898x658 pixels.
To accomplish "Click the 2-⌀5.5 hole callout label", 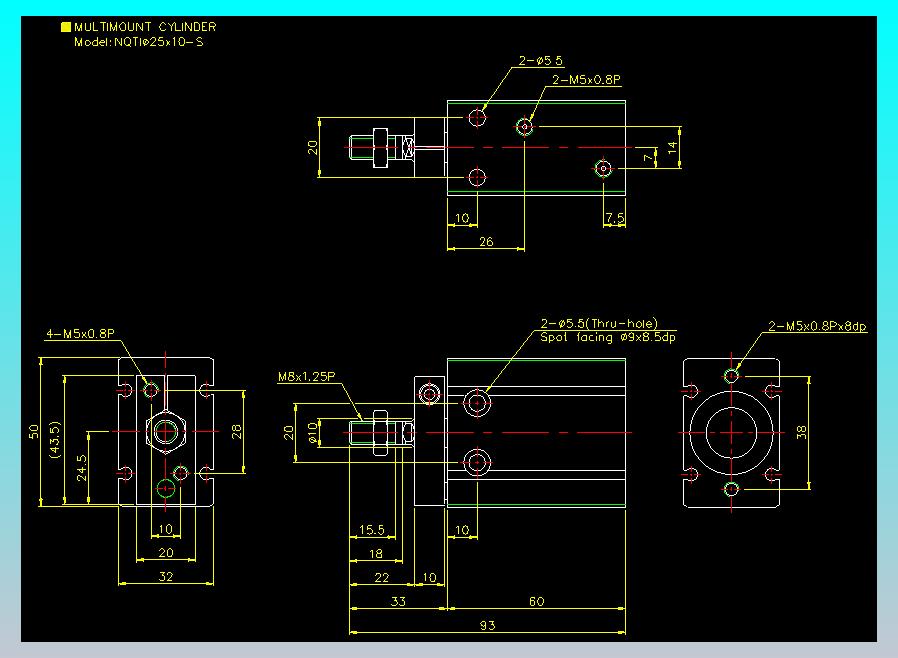I will tap(541, 61).
